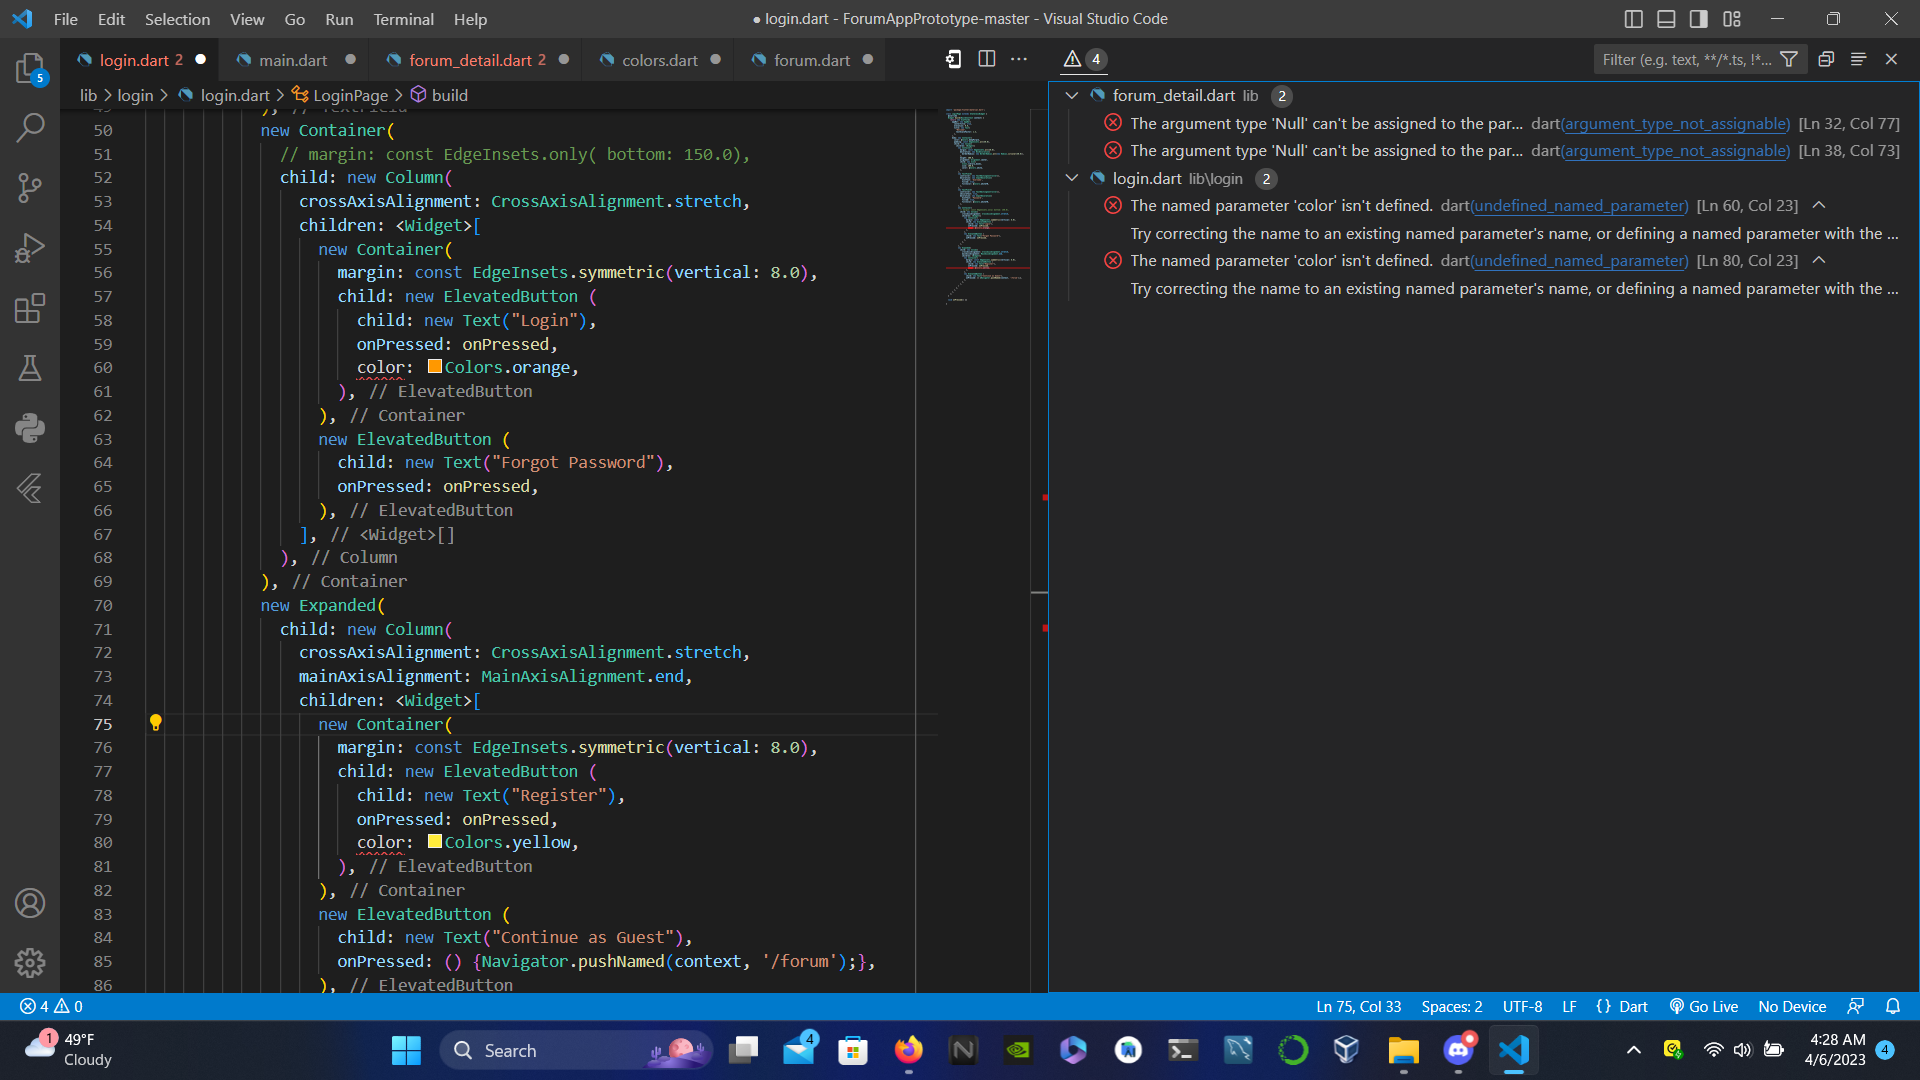Collapse the login.dart lib\login error group
This screenshot has height=1080, width=1920.
coord(1071,178)
